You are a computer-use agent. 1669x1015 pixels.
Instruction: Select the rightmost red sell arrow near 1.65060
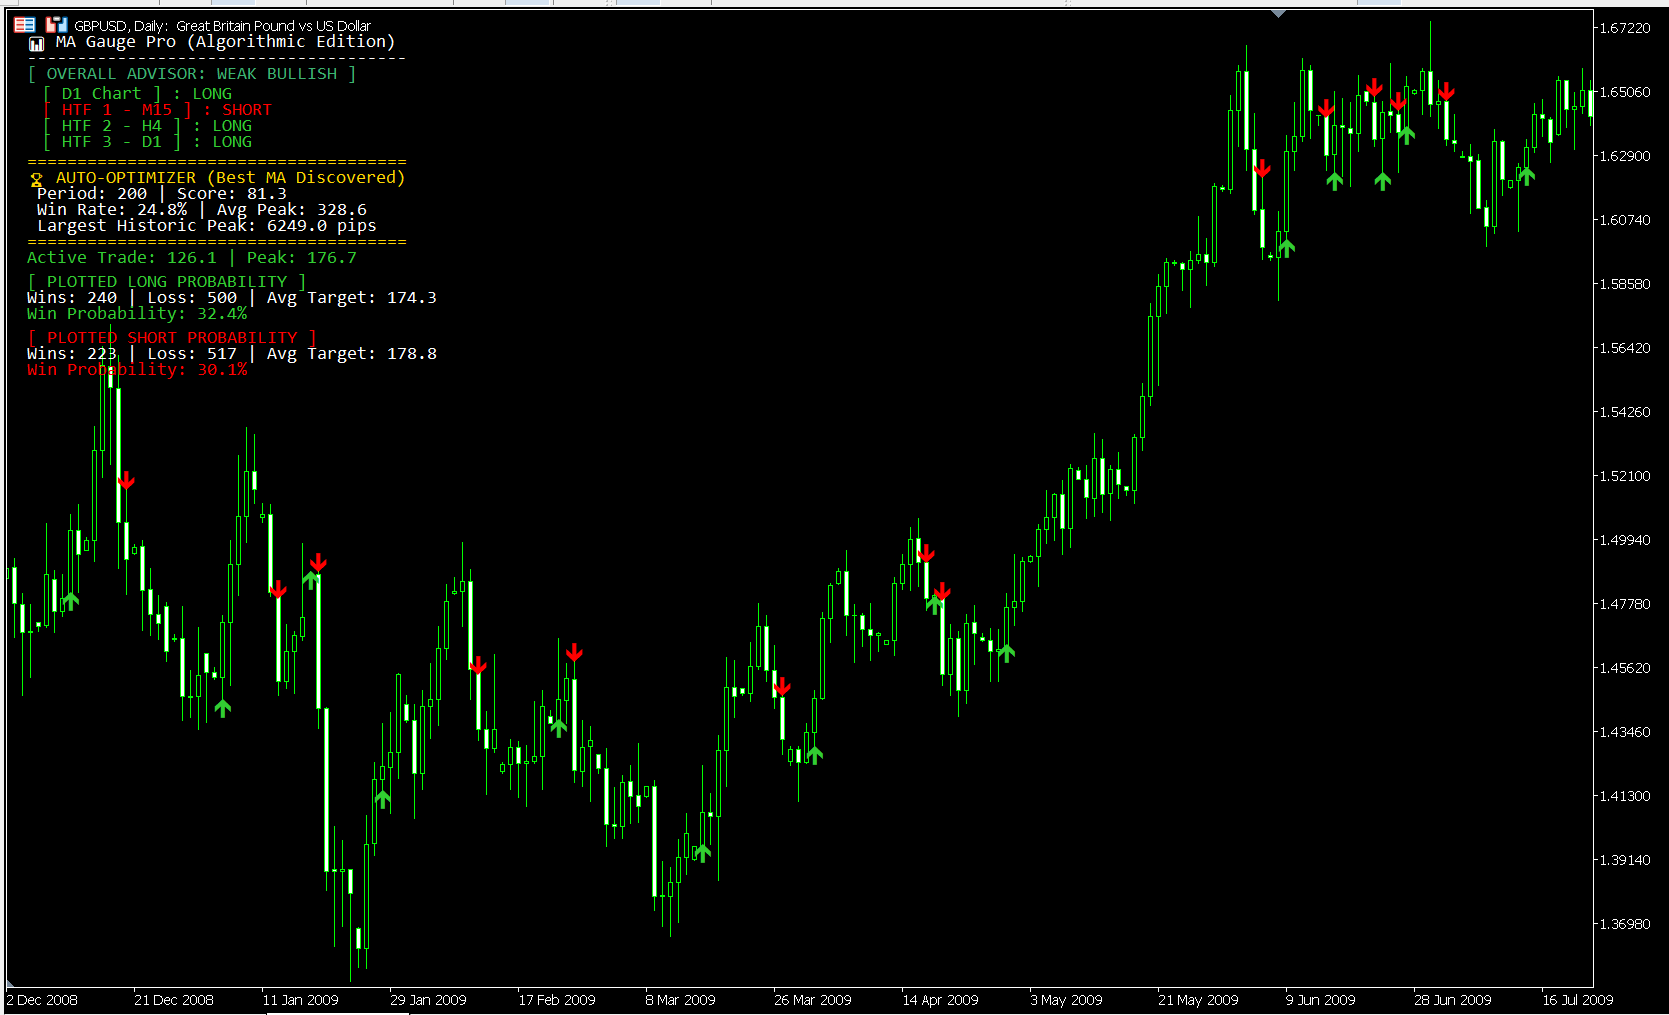click(1446, 92)
